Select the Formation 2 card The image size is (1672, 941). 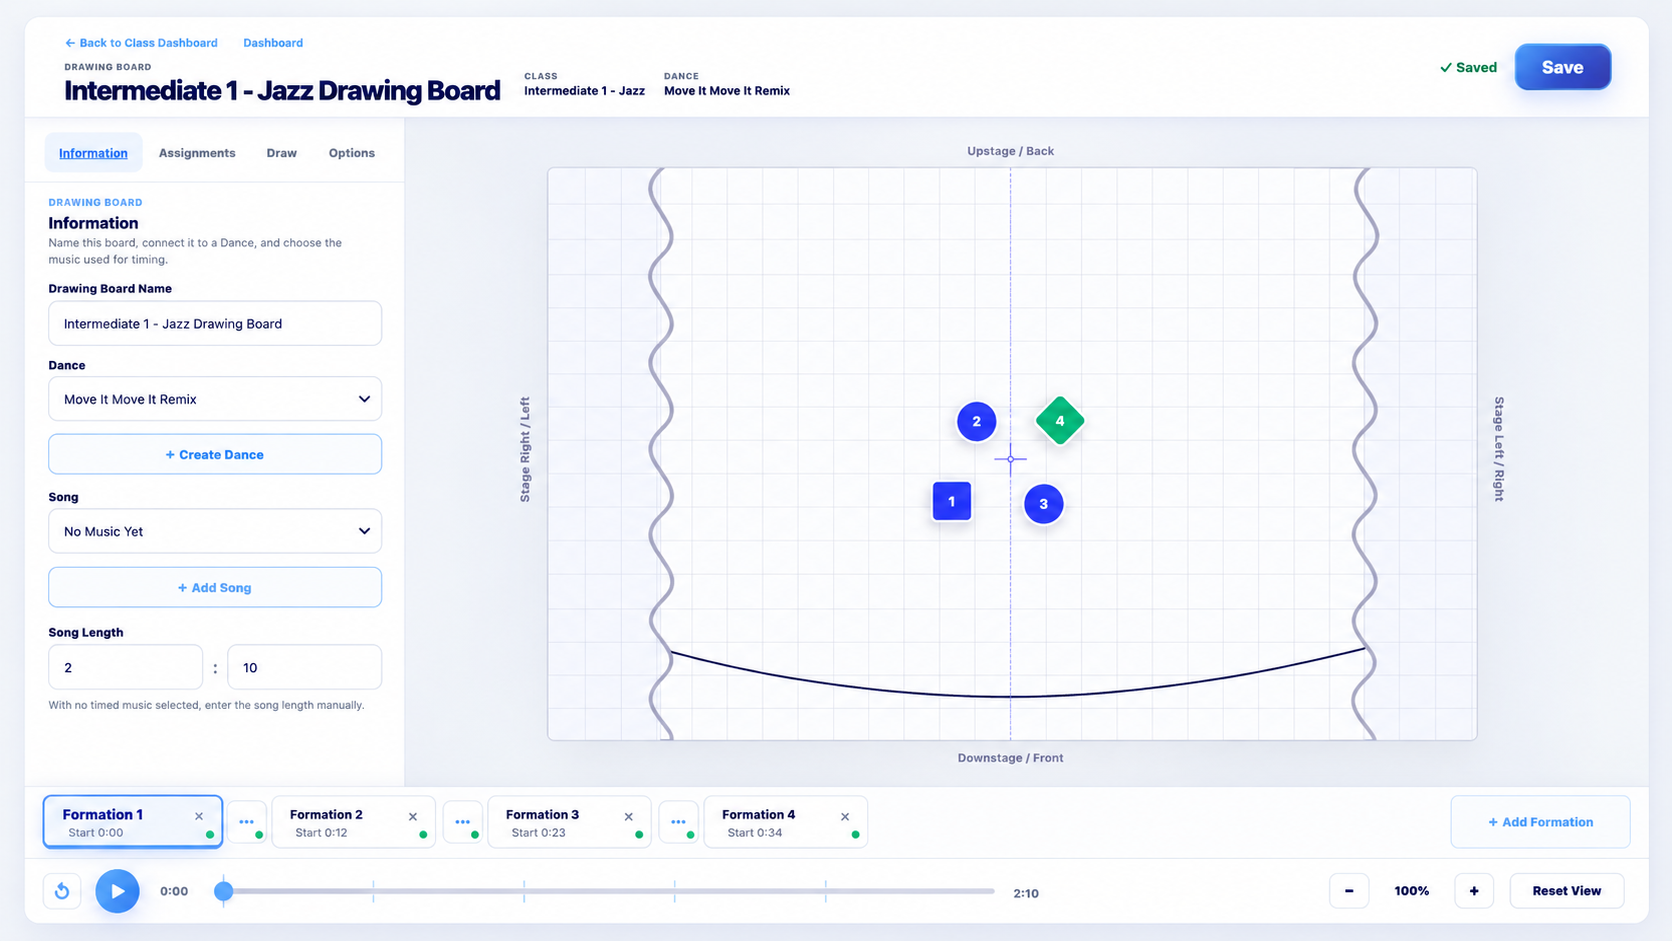tap(353, 822)
